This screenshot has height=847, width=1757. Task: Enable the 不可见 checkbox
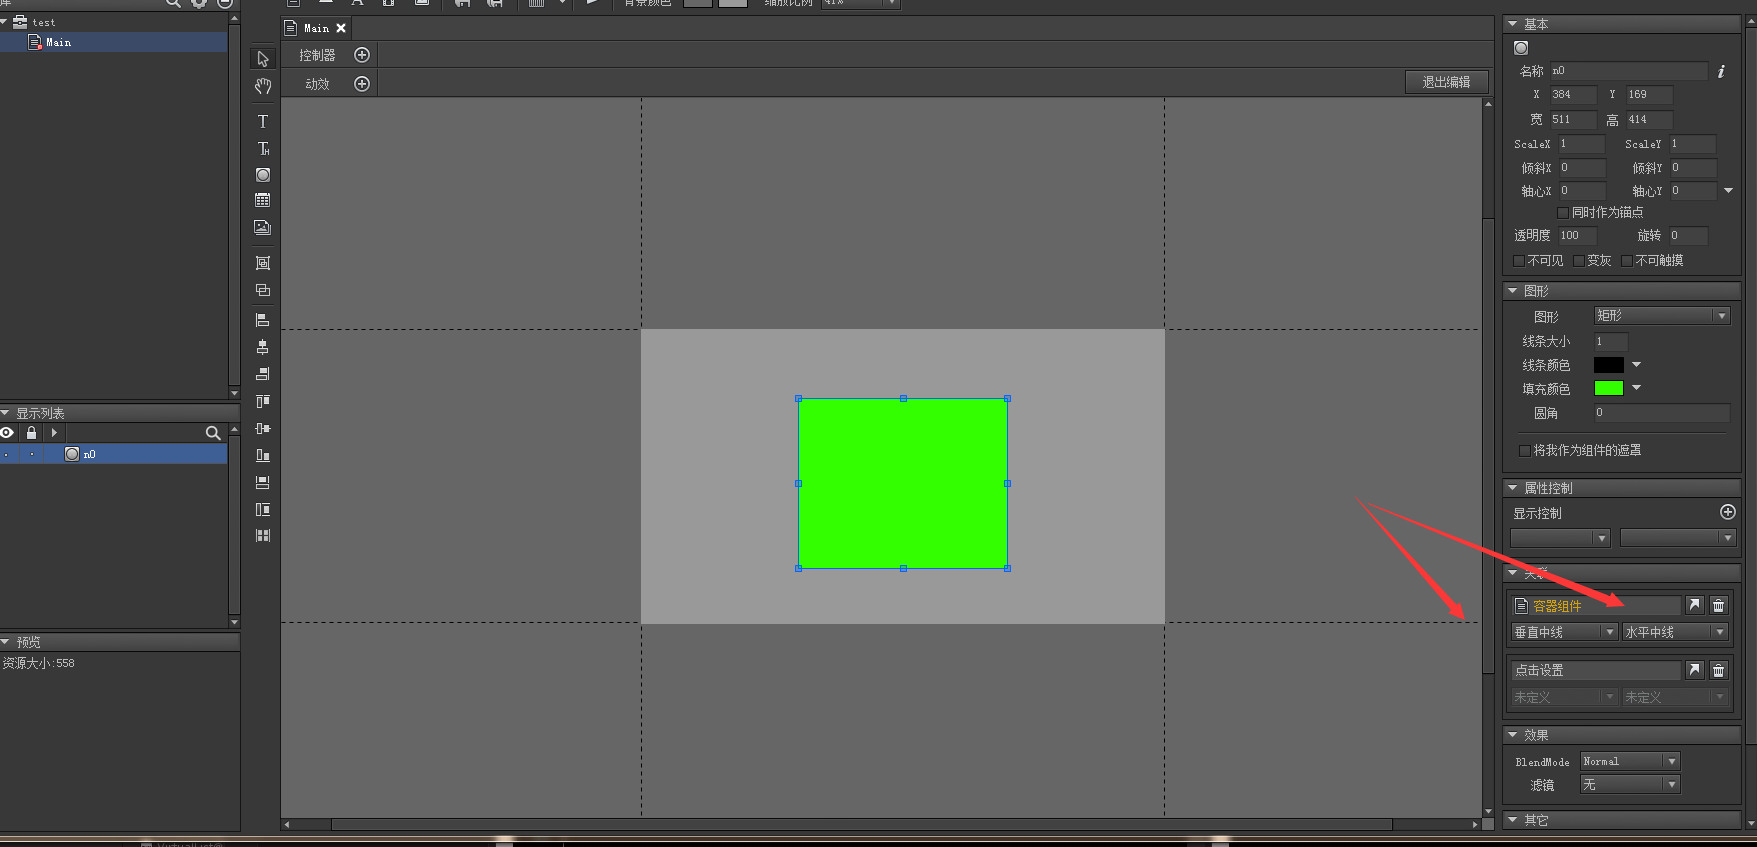[x=1519, y=261]
